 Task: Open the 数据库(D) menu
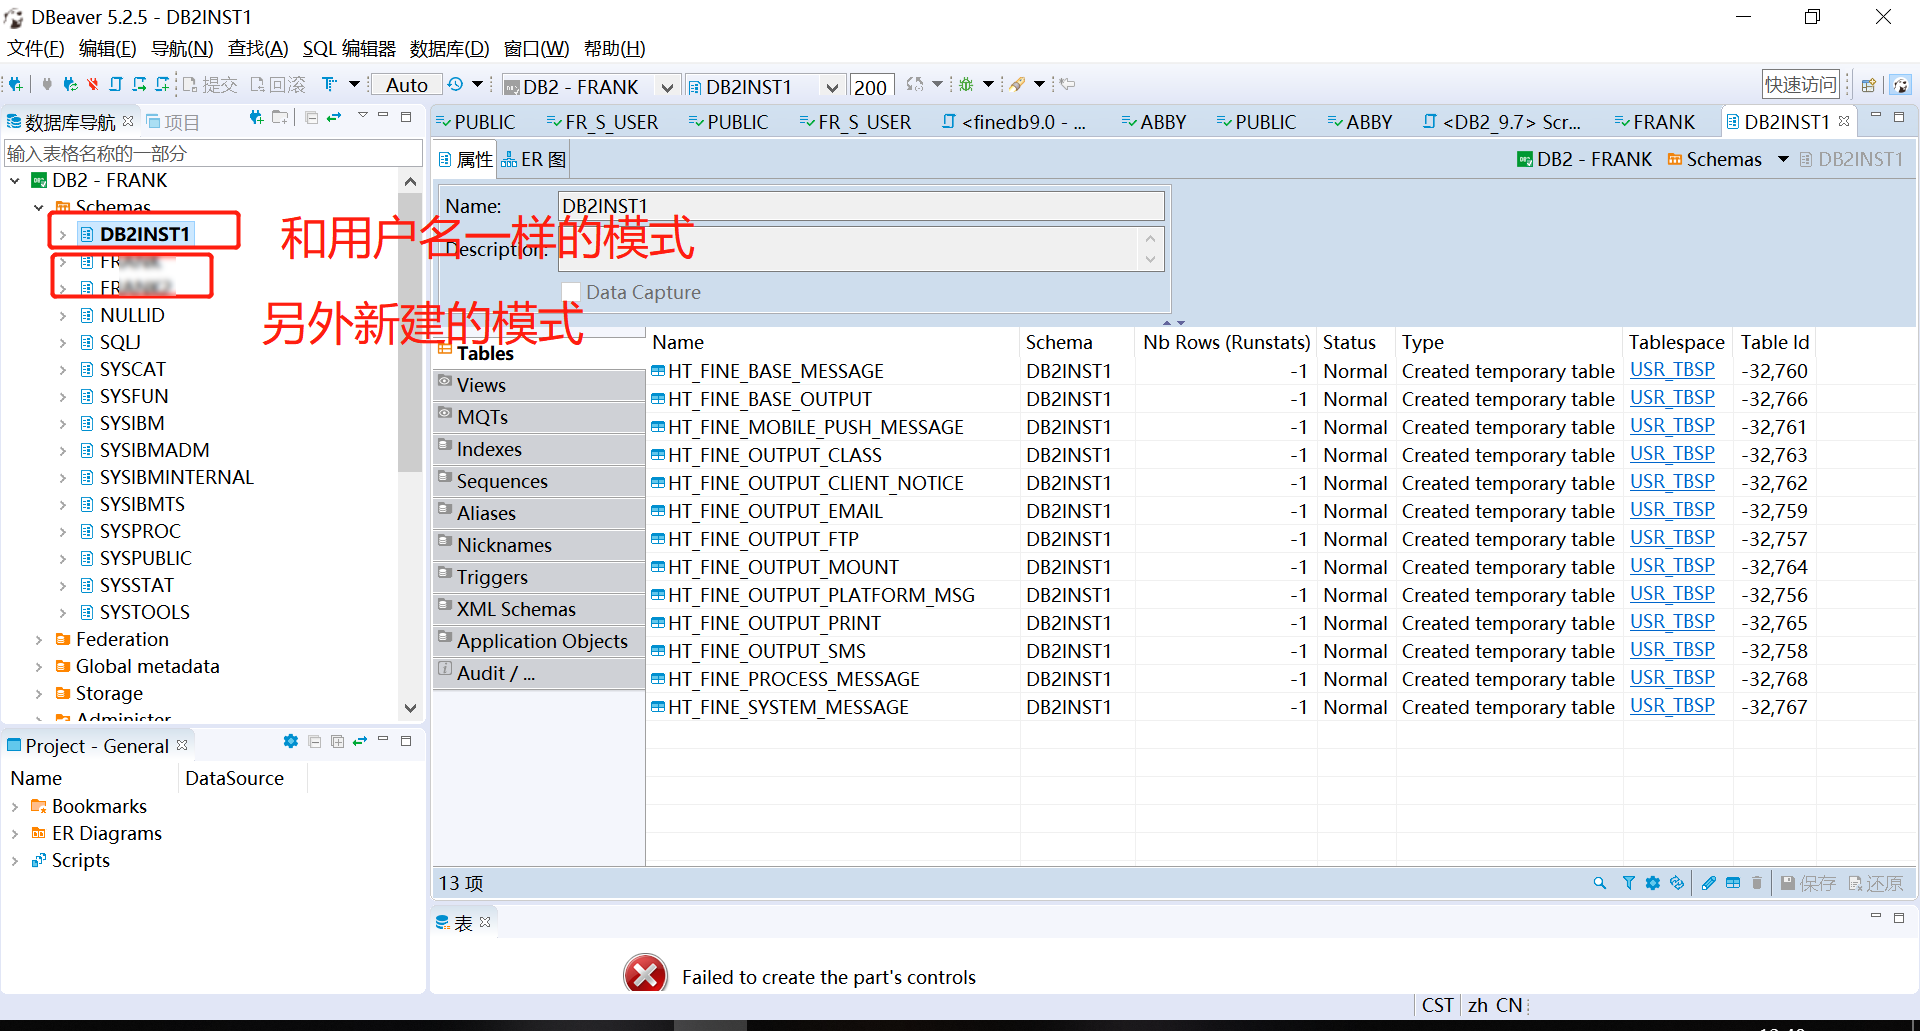[x=449, y=48]
